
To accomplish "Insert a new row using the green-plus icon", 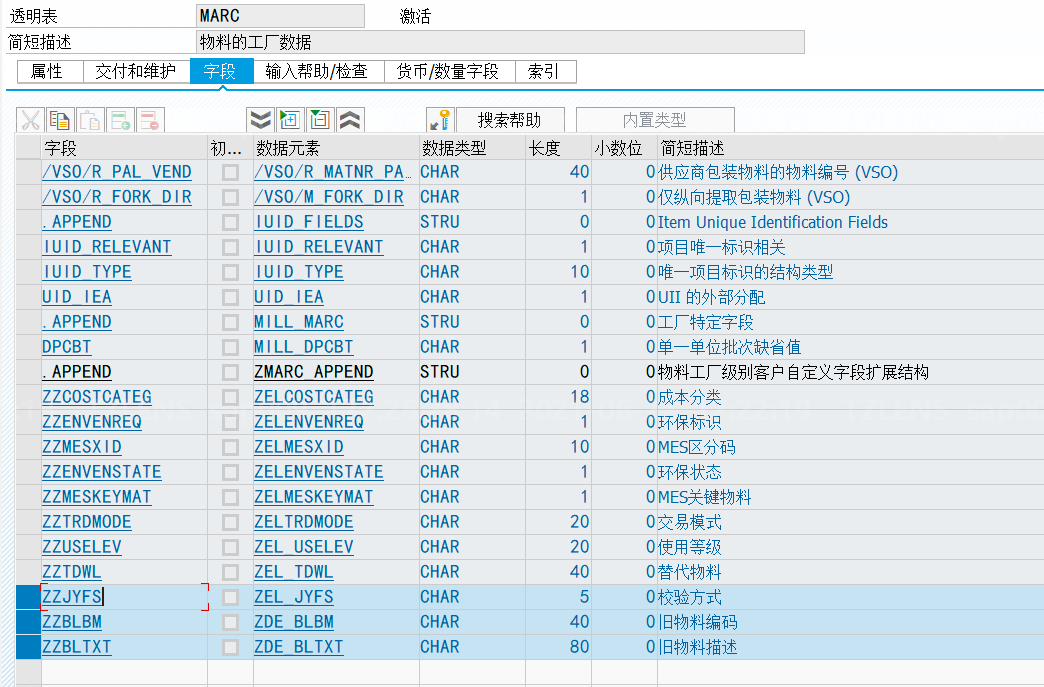I will (118, 119).
